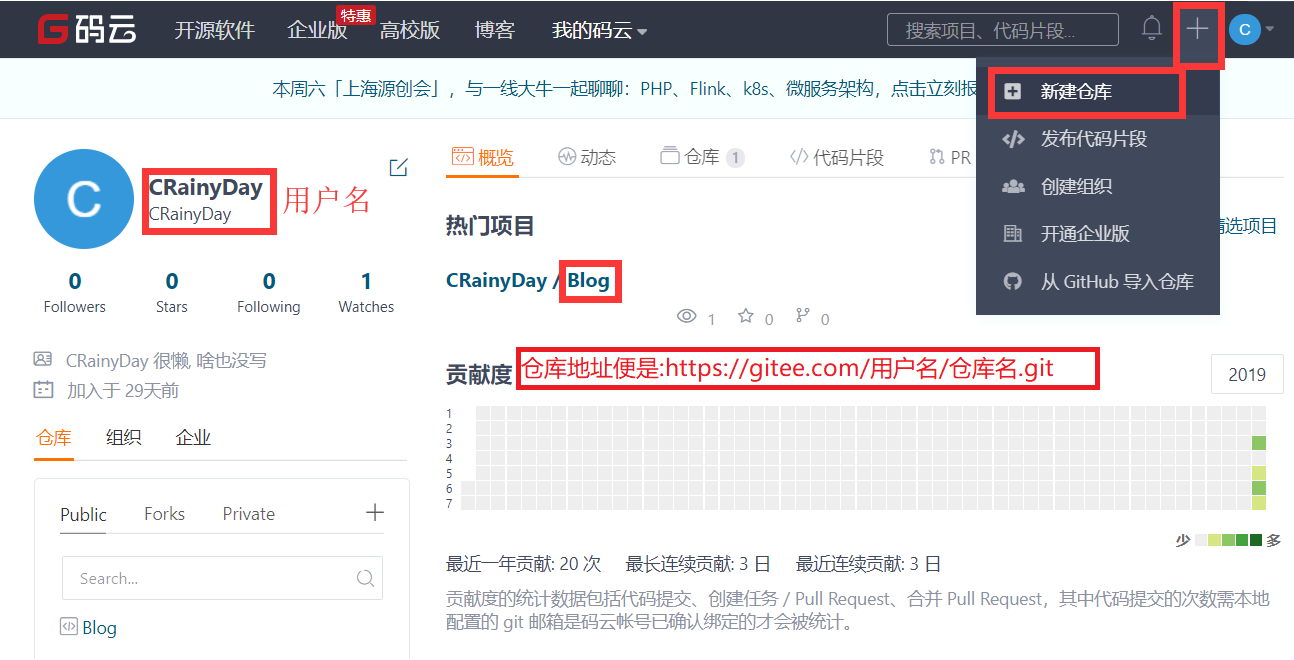Click the code icon beside sidebar Blog
The height and width of the screenshot is (660, 1294).
click(x=69, y=627)
